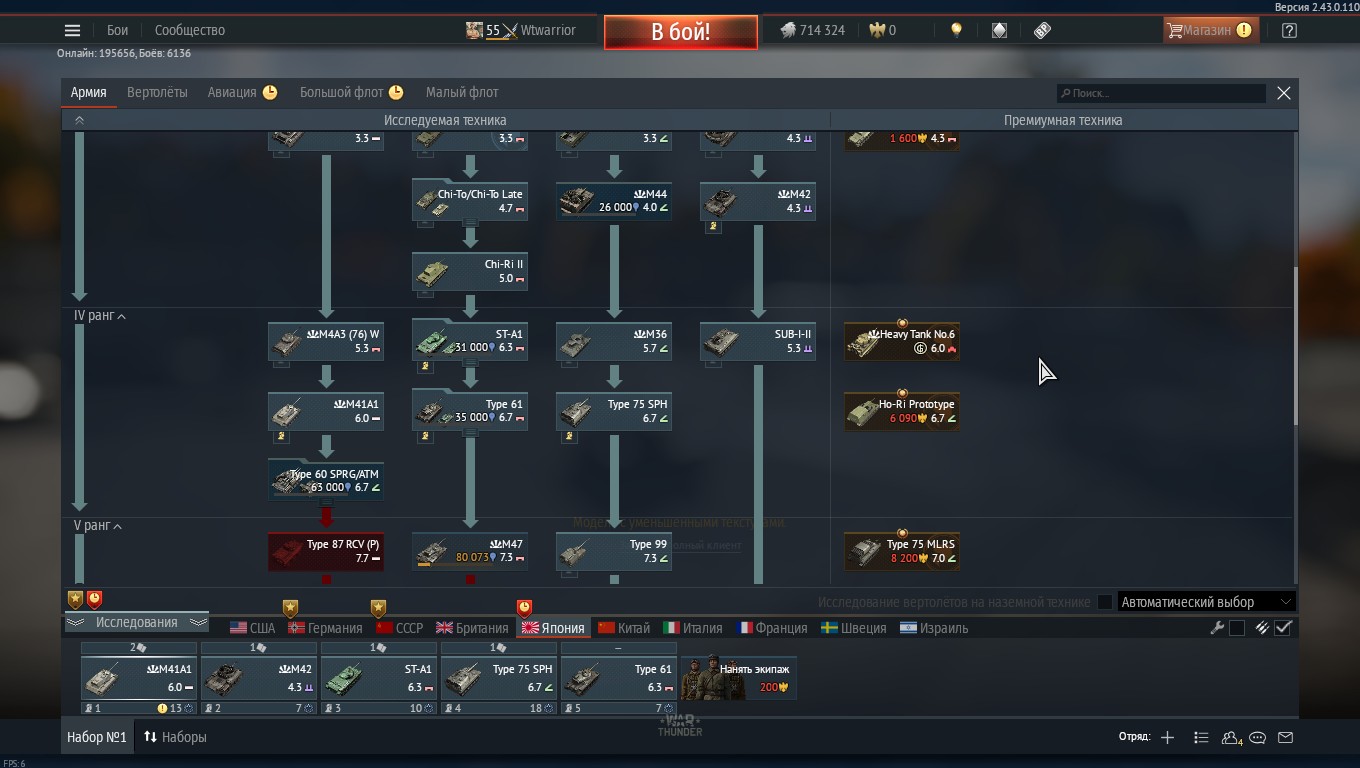Viewport: 1360px width, 768px height.
Task: Open the Battle Pass BP icon
Action: click(1042, 30)
